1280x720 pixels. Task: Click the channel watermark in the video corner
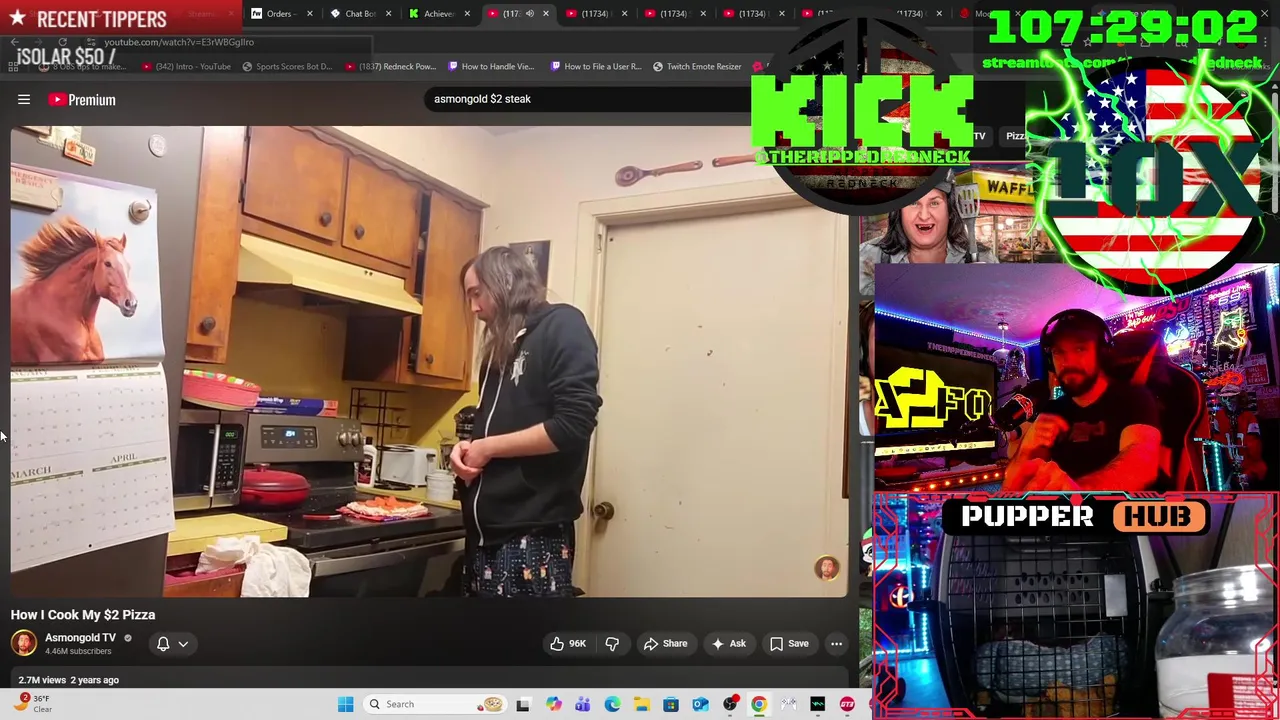[826, 569]
